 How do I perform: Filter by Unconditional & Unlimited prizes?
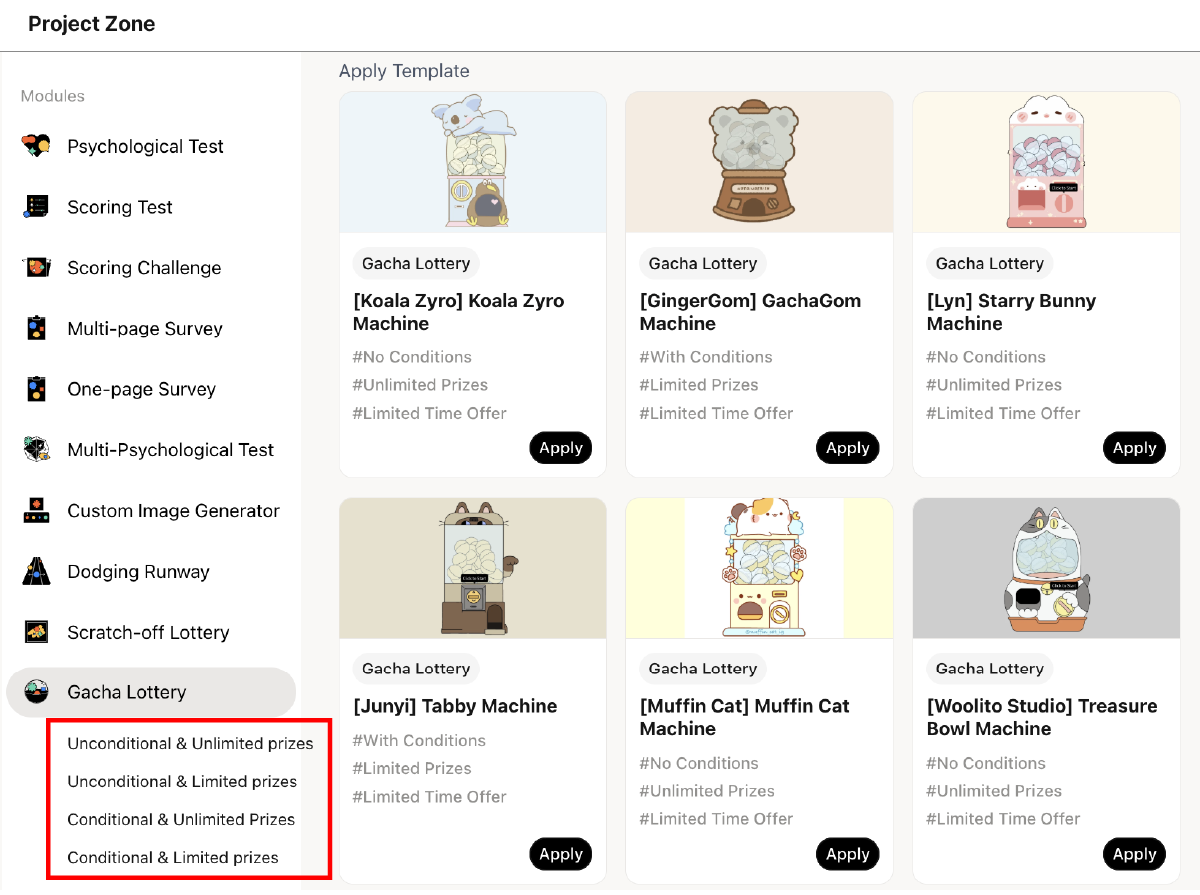pos(190,744)
